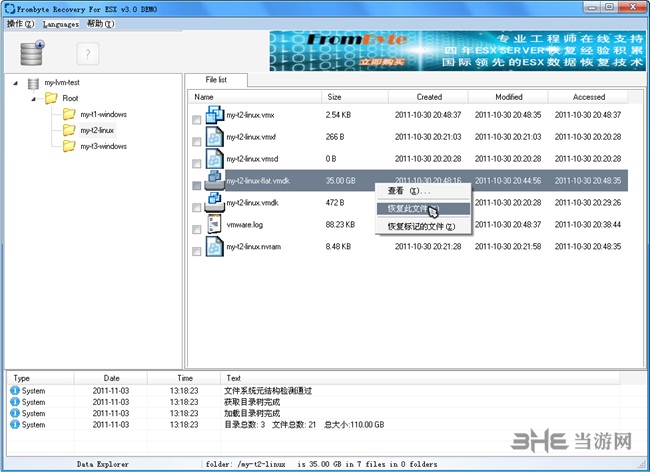Click the info icon of the first System log row
This screenshot has width=650, height=472.
point(15,391)
